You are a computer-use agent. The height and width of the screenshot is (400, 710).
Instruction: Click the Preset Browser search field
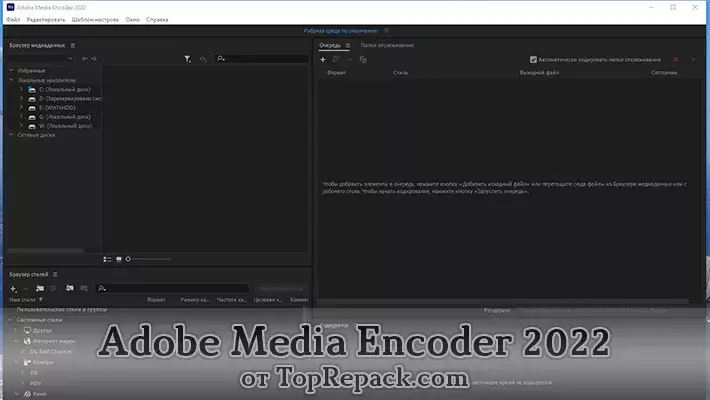click(x=173, y=289)
